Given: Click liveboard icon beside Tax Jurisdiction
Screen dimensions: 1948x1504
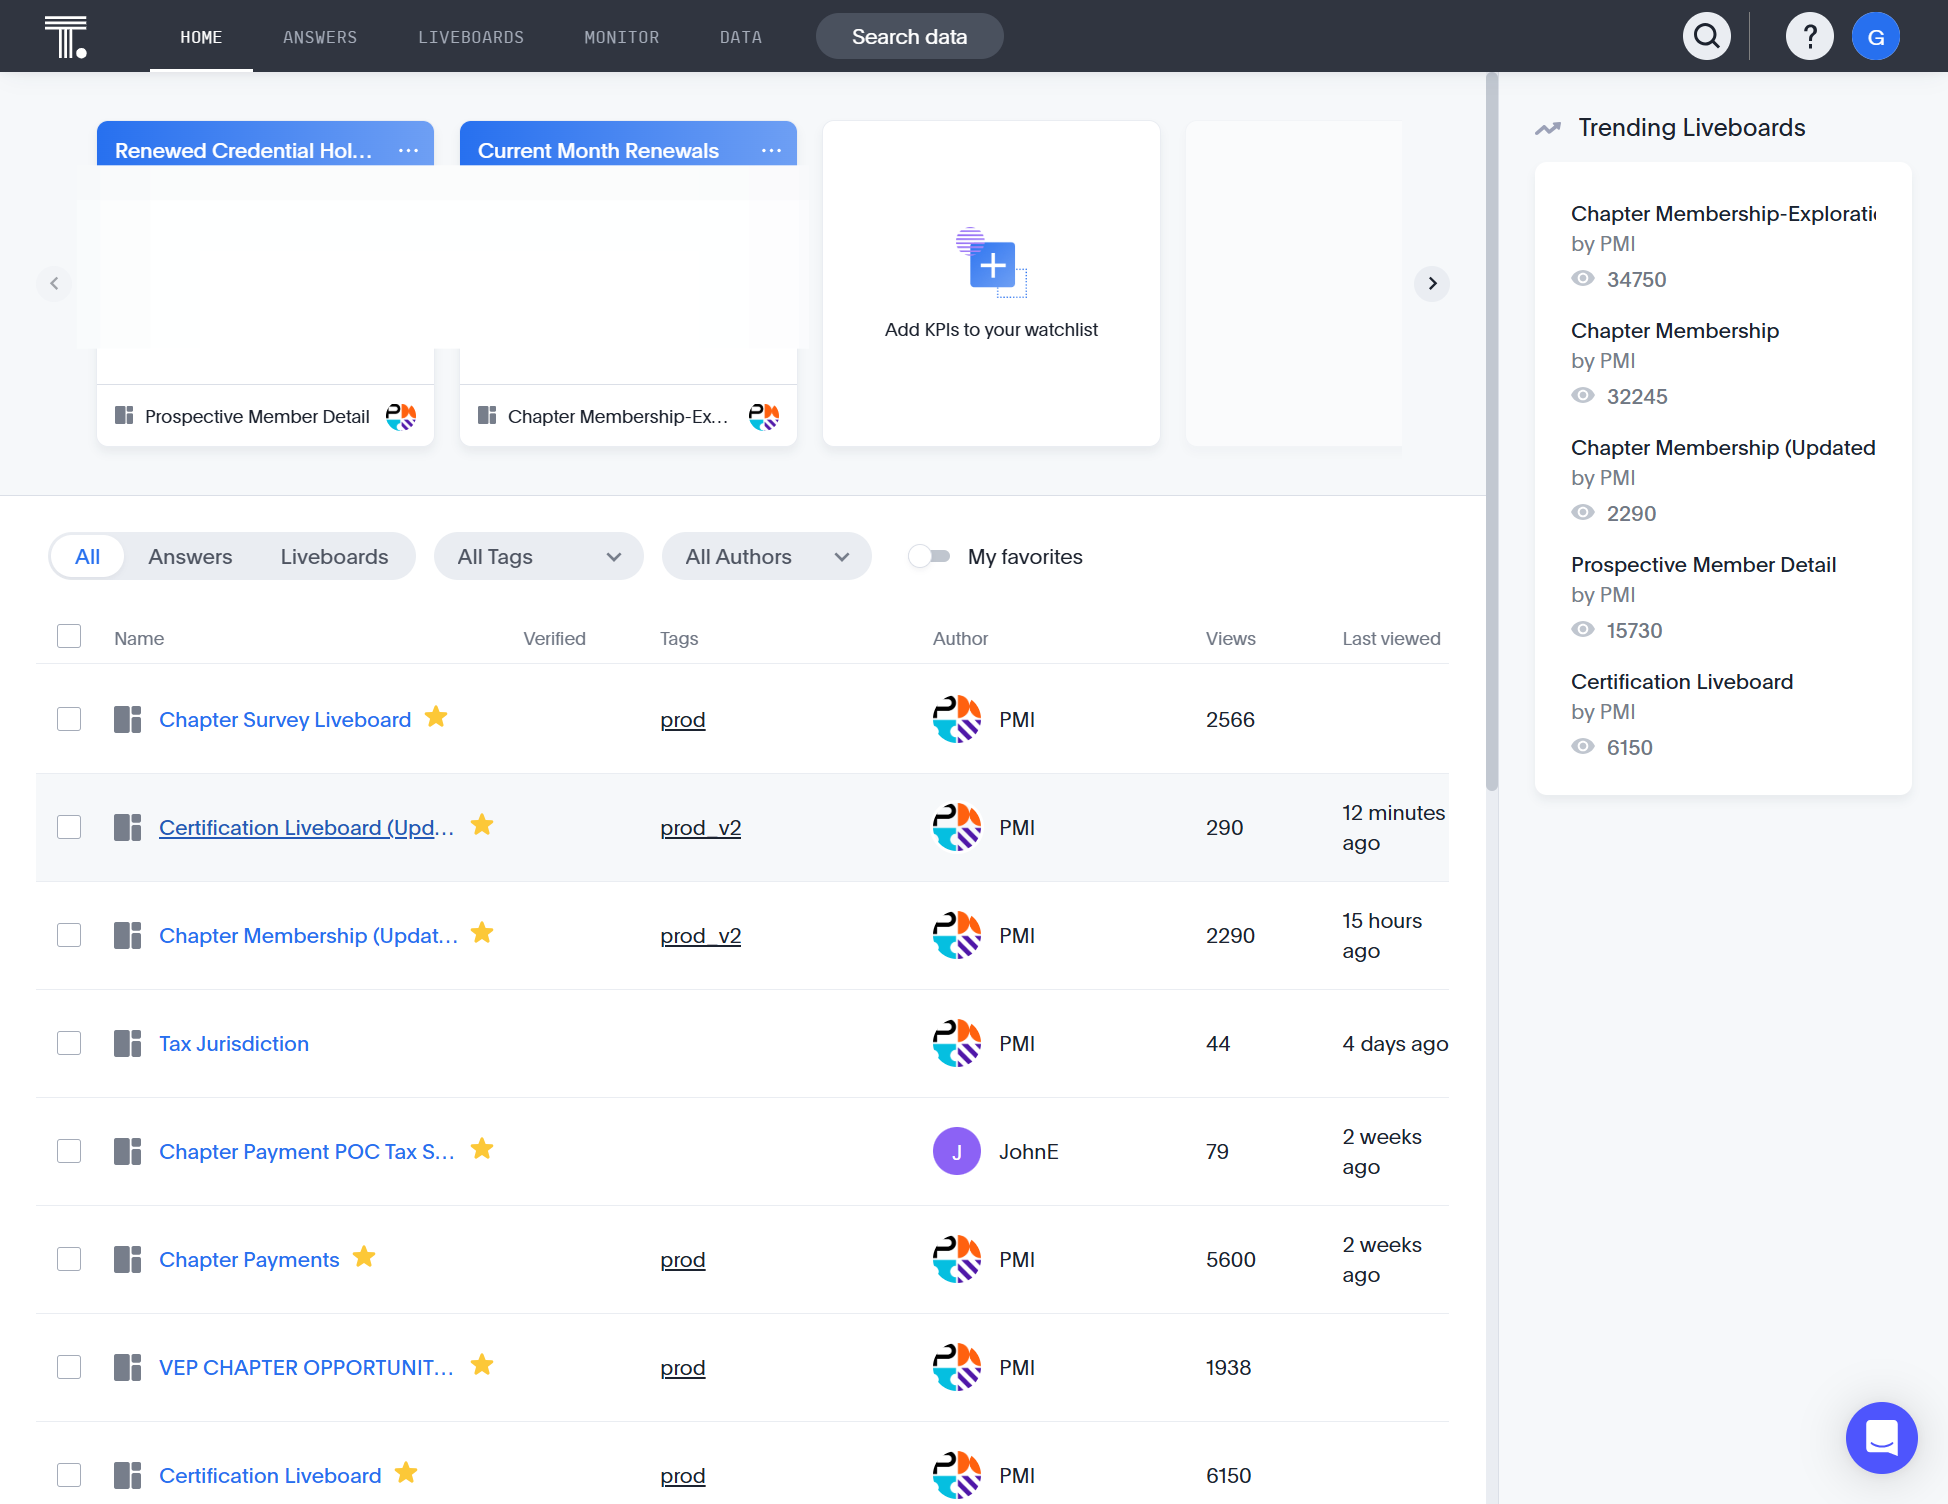Looking at the screenshot, I should (x=127, y=1043).
